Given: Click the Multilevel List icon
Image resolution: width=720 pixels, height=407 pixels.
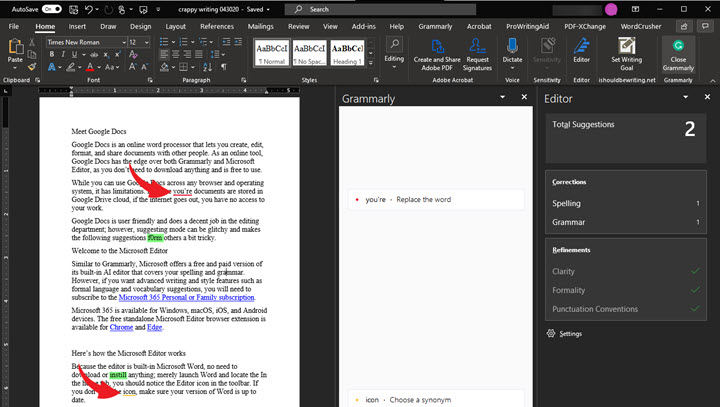Looking at the screenshot, I should click(x=203, y=42).
